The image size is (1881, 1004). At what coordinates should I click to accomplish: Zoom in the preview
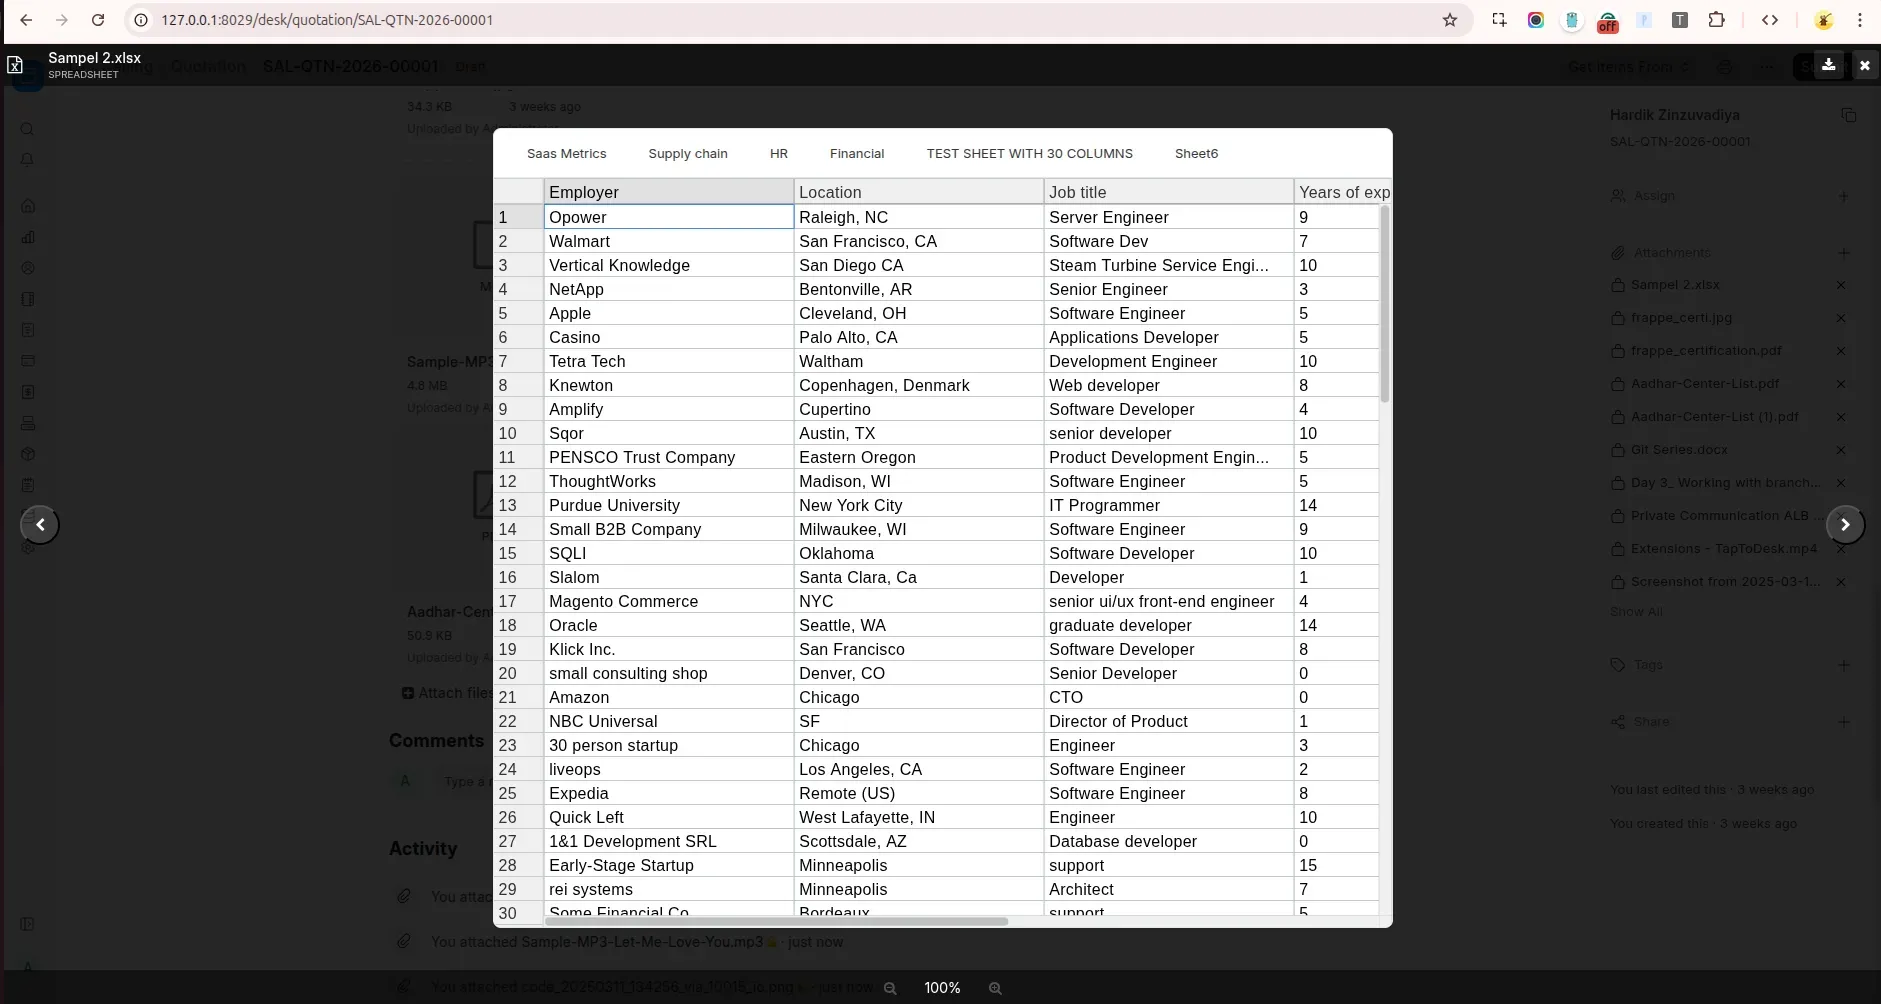point(995,988)
